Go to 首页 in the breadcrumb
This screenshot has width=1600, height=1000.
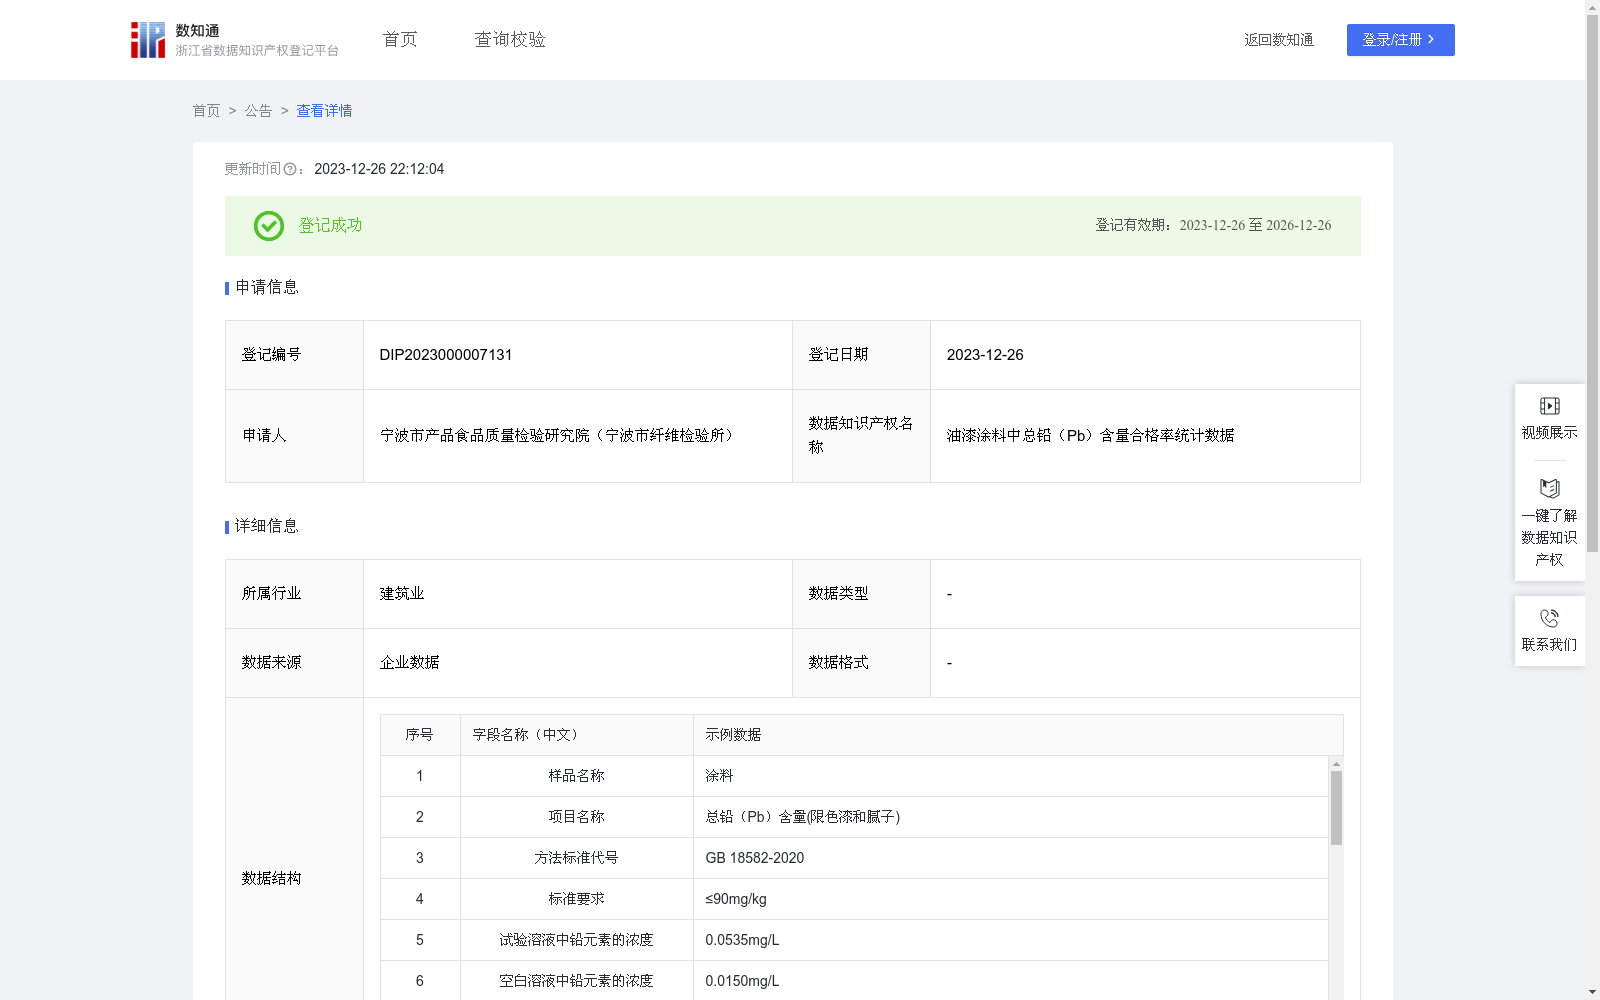tap(206, 111)
